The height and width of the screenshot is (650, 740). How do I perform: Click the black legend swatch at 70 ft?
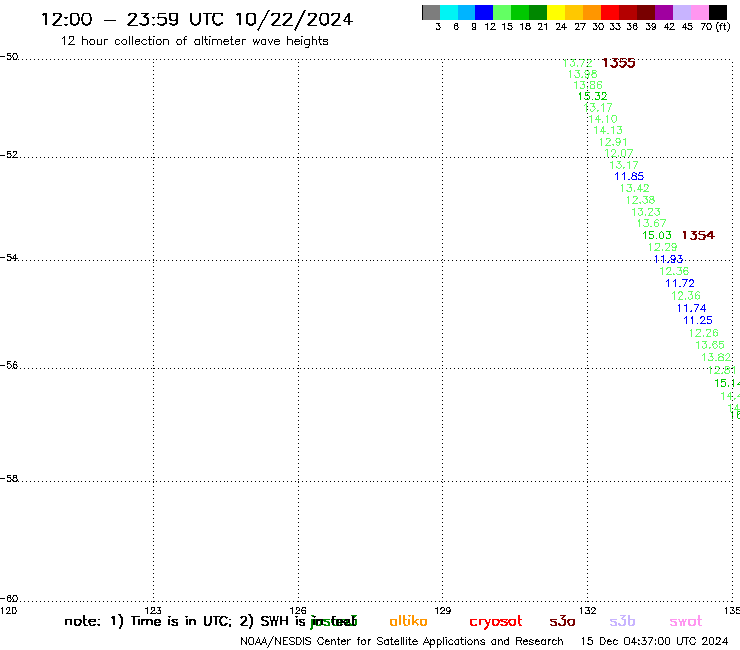(718, 12)
